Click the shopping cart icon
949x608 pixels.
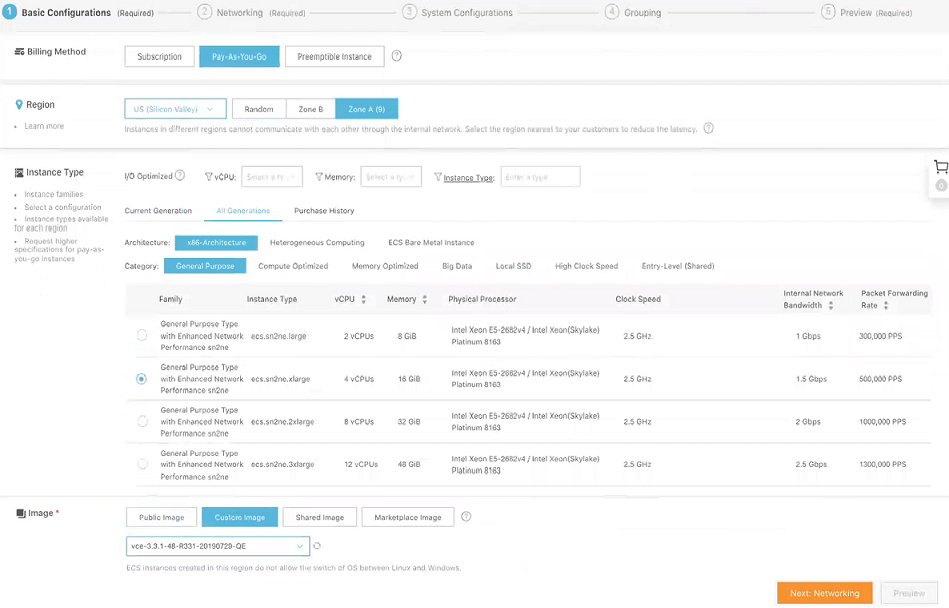coord(940,167)
